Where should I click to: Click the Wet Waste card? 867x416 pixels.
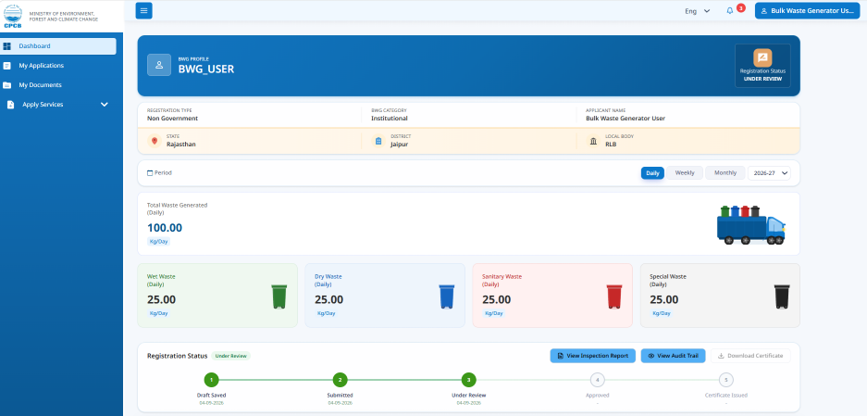(x=217, y=295)
